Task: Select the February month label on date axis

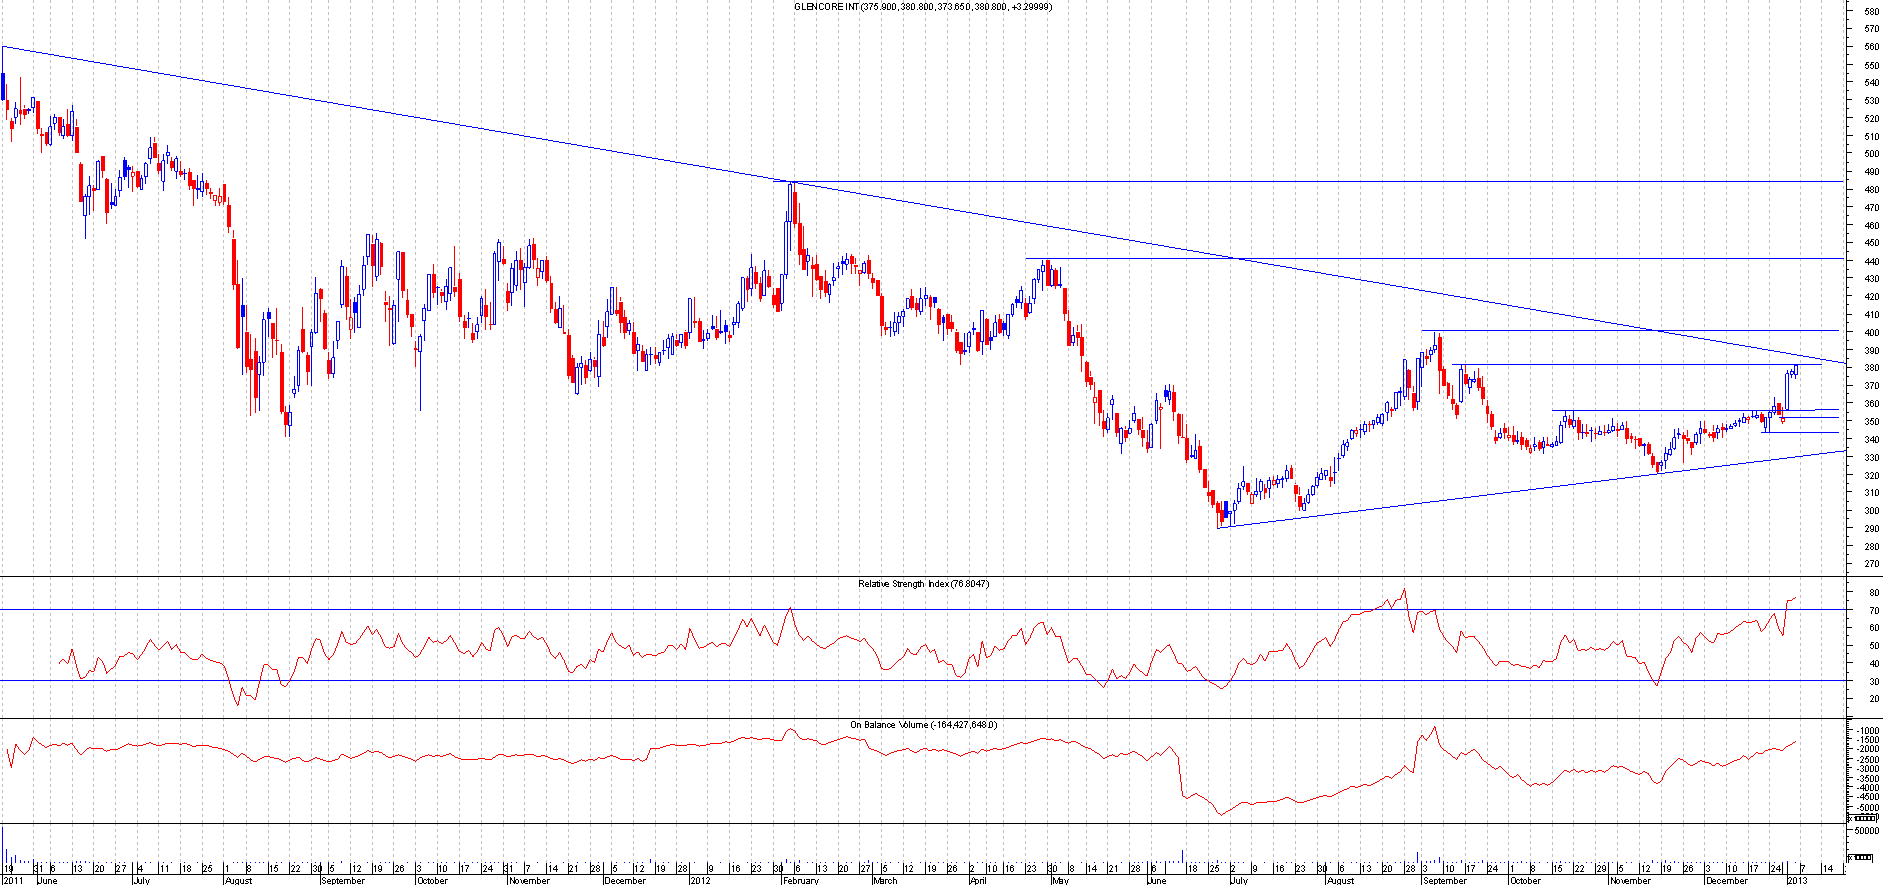Action: (x=800, y=880)
